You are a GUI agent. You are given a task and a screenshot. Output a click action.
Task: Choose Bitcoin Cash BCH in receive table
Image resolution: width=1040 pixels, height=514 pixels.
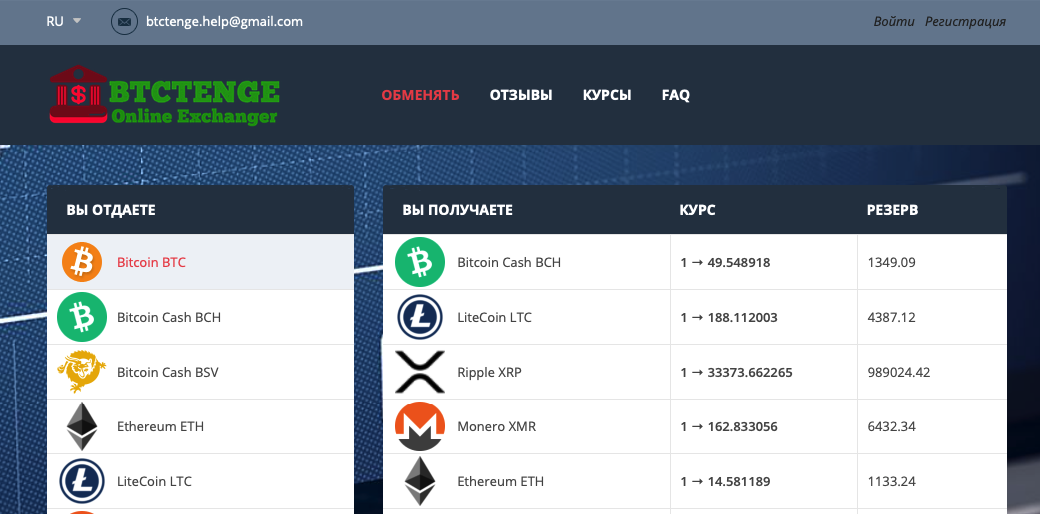pos(509,262)
